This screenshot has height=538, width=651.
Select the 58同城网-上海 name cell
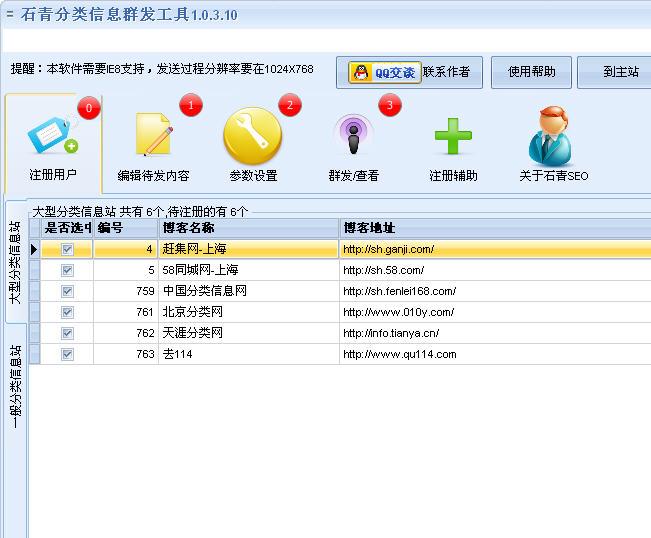tap(249, 270)
